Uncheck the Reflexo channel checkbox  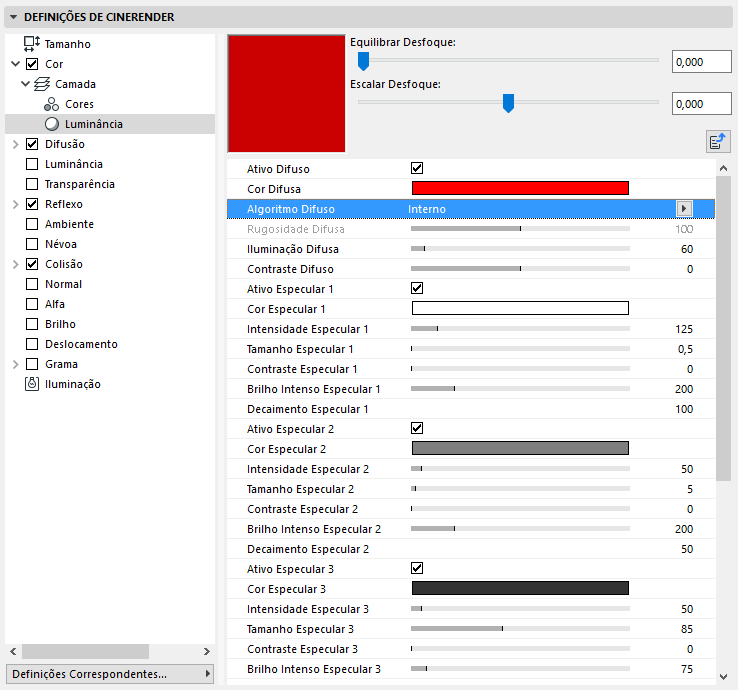point(32,204)
